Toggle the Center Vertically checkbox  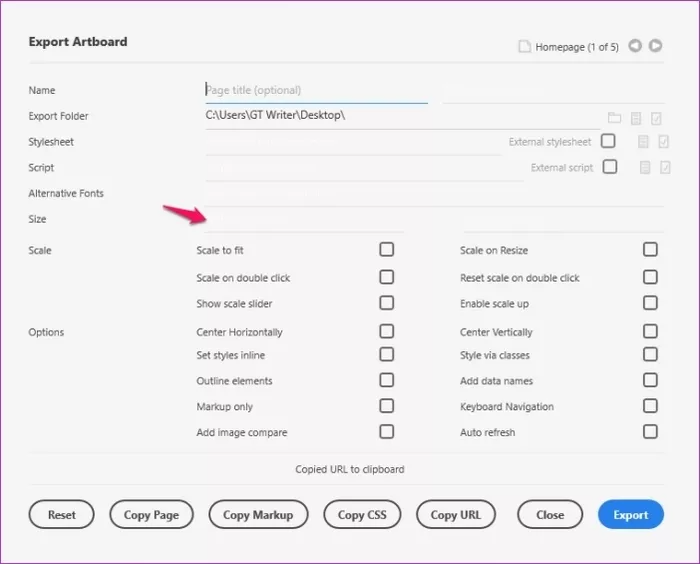(x=650, y=331)
